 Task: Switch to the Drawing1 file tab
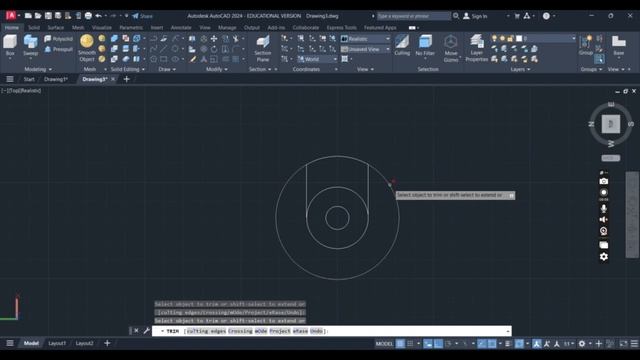[56, 79]
